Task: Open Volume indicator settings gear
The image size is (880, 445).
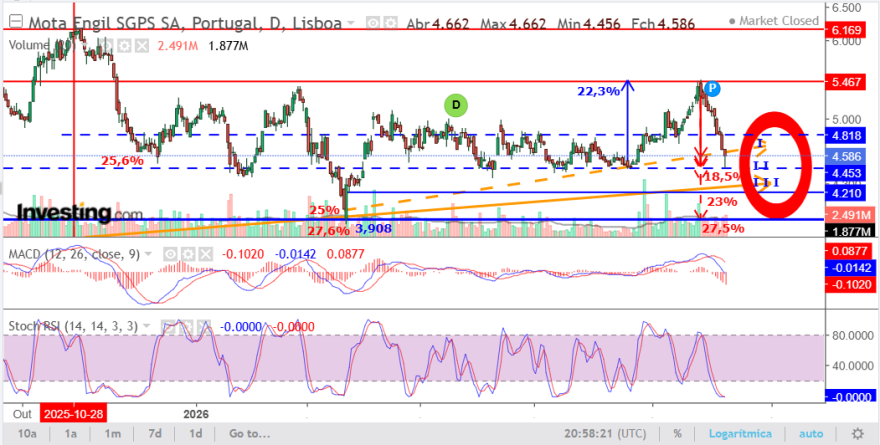Action: click(x=125, y=45)
